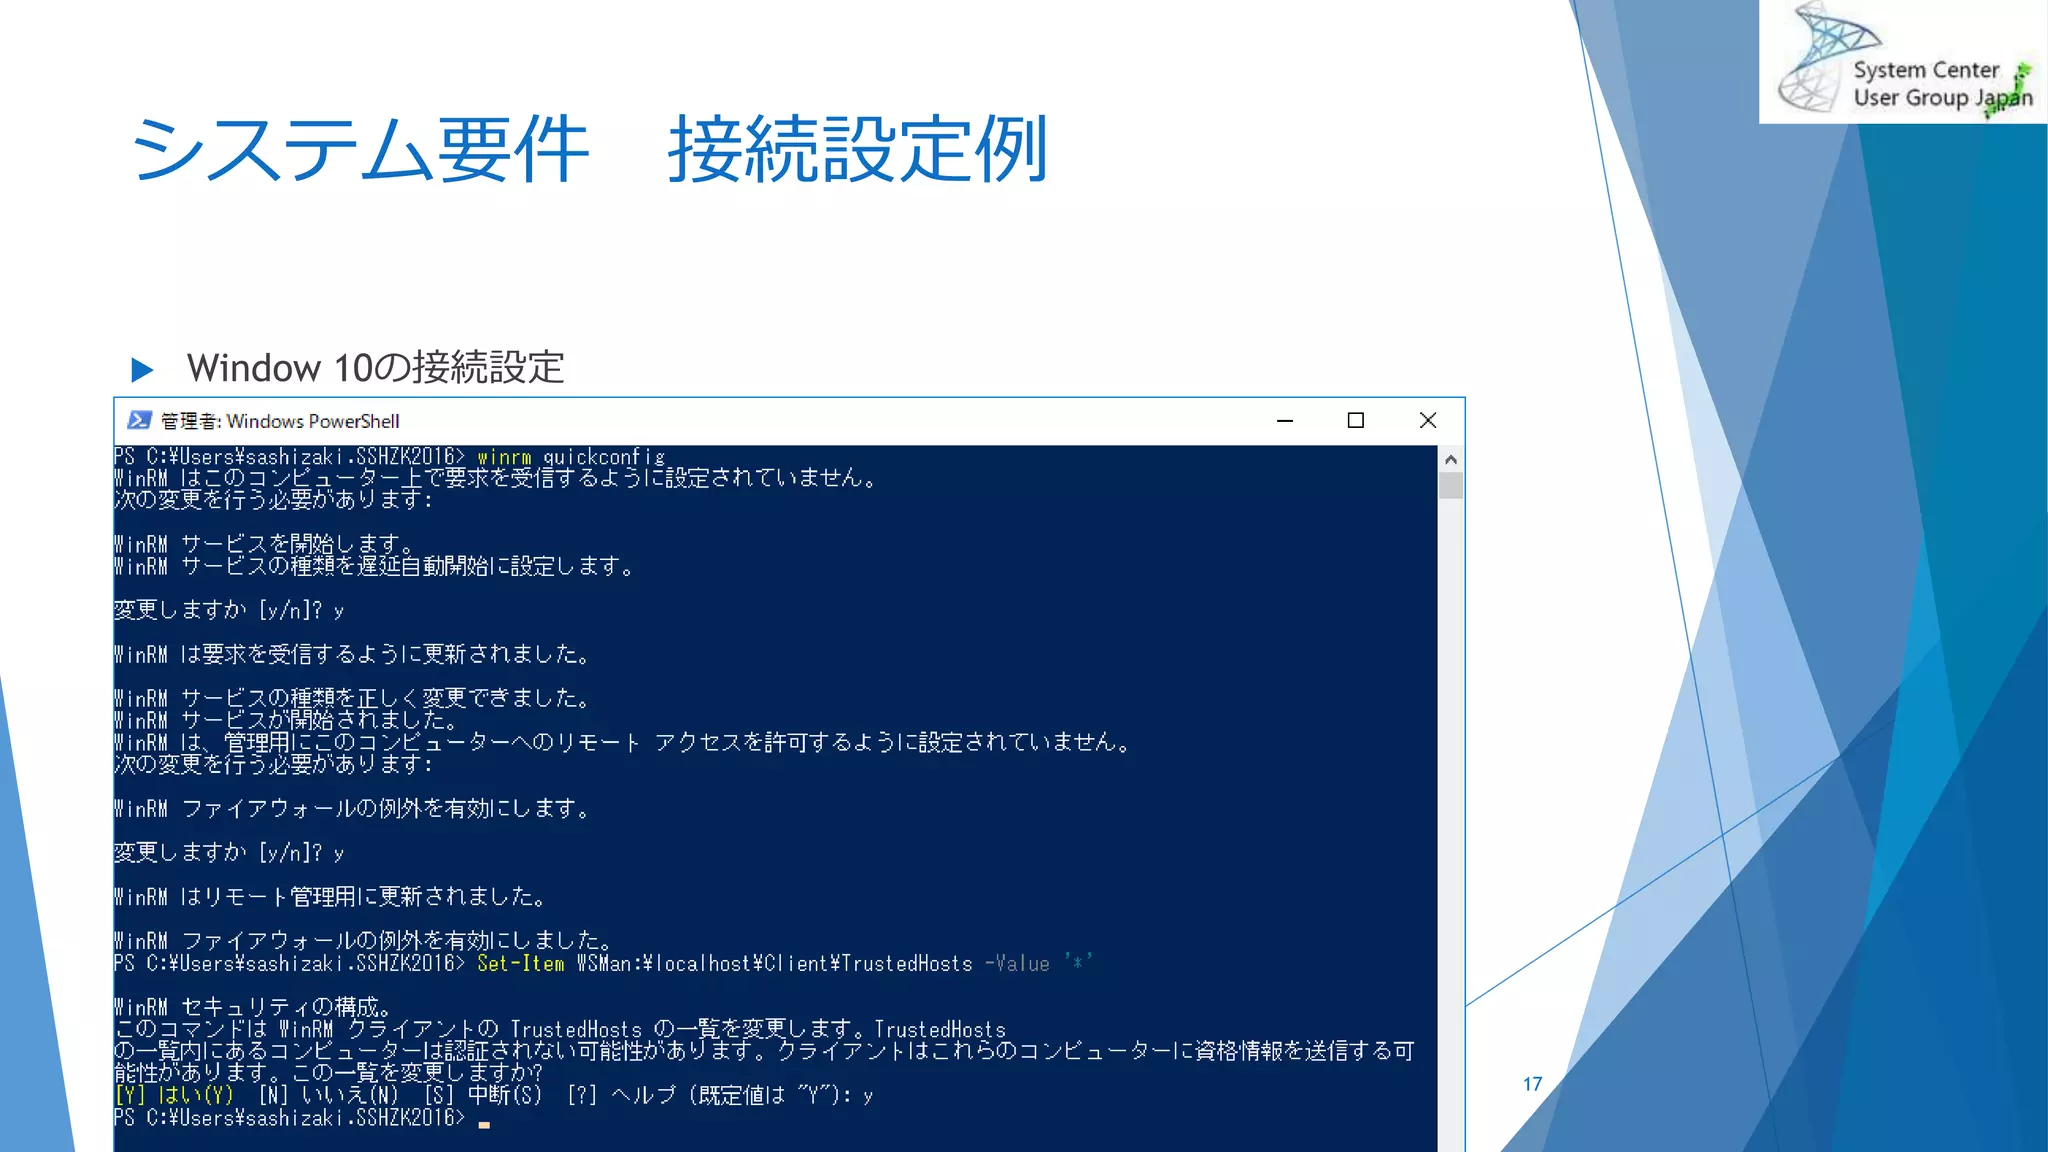Viewport: 2048px width, 1152px height.
Task: Click the '[?] ヘルプ' option text
Action: pyautogui.click(x=621, y=1095)
